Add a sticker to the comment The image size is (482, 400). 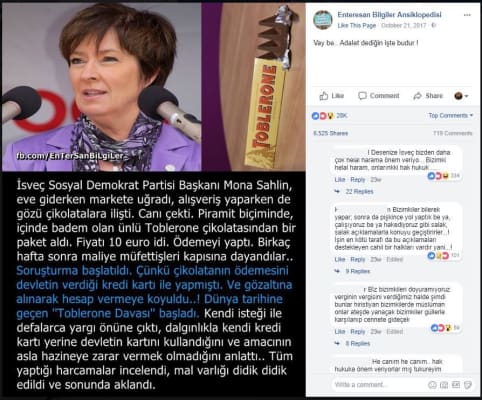[468, 385]
